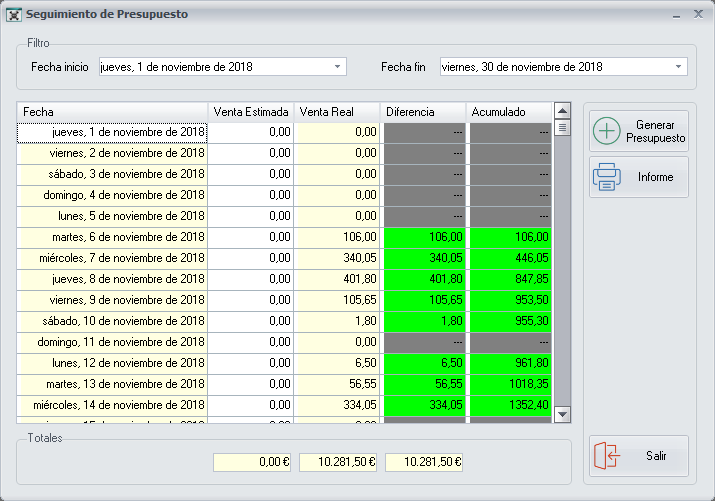Click the Venta Estimada column header
715x501 pixels.
[252, 111]
